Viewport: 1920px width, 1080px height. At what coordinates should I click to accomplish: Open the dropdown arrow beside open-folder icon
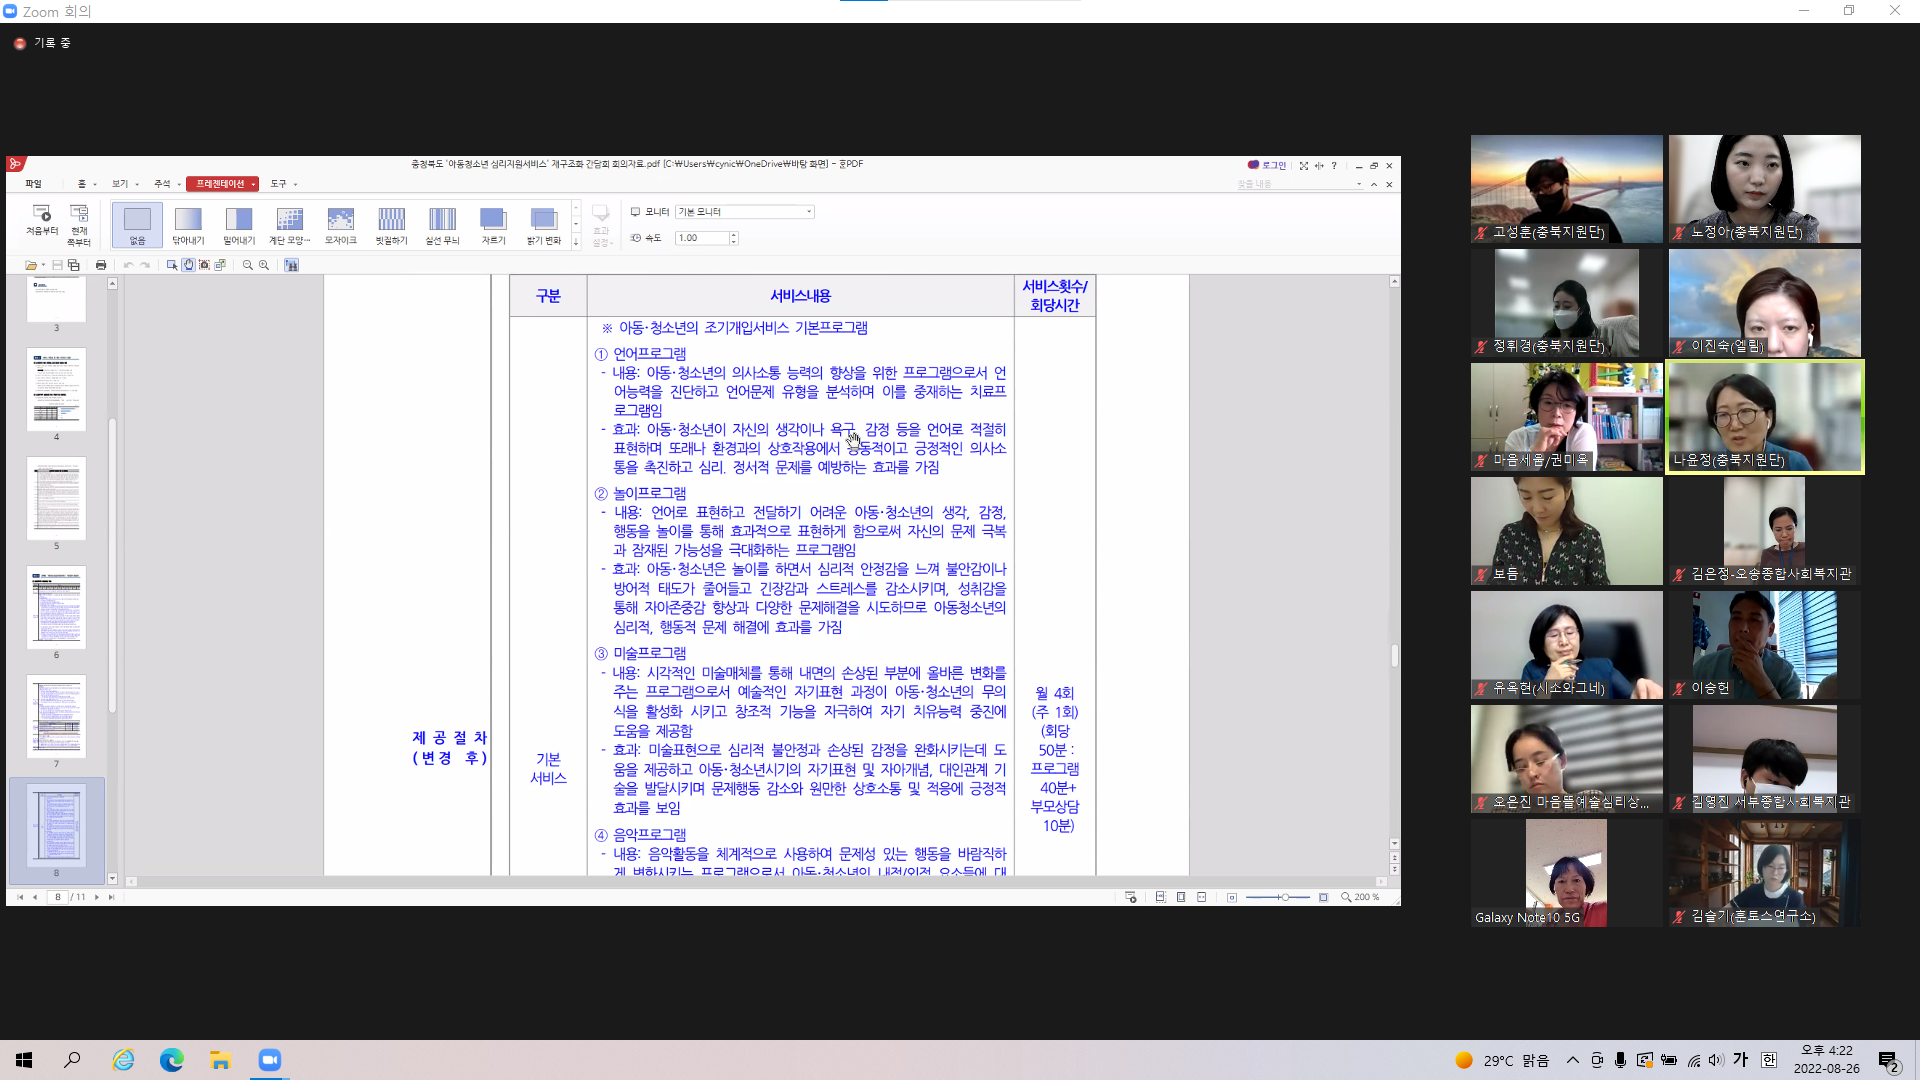(43, 266)
